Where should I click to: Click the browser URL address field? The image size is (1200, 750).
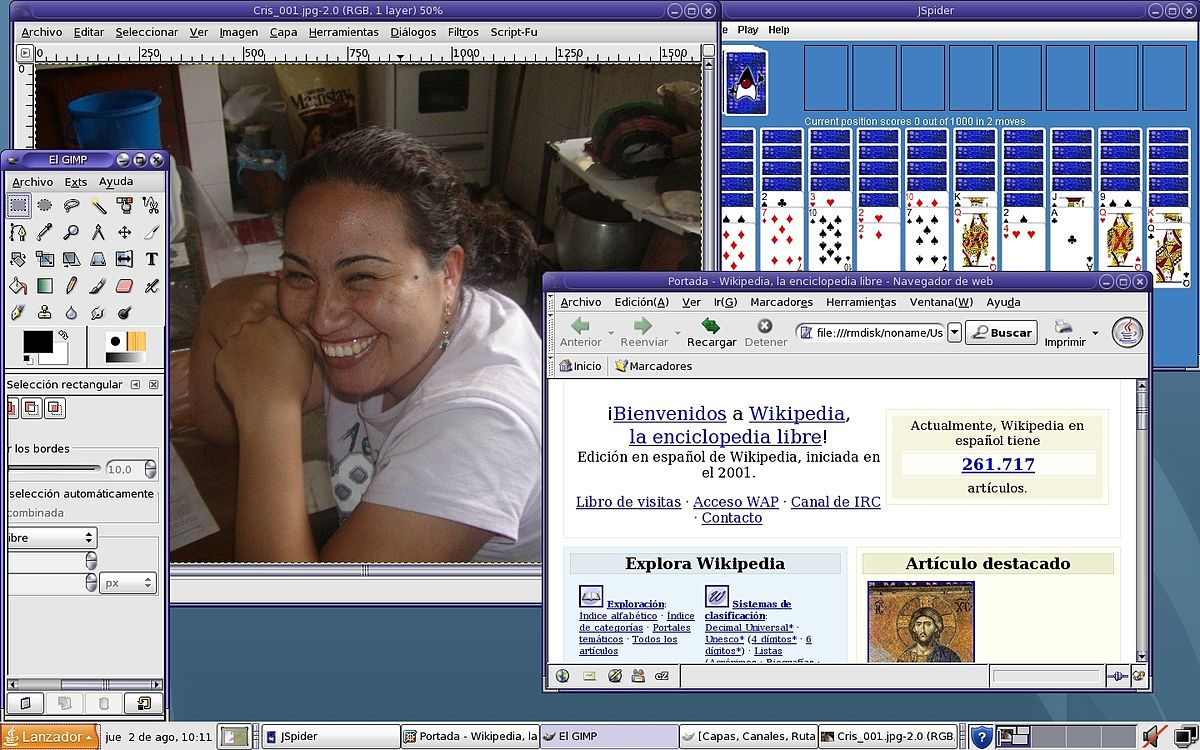pos(870,332)
